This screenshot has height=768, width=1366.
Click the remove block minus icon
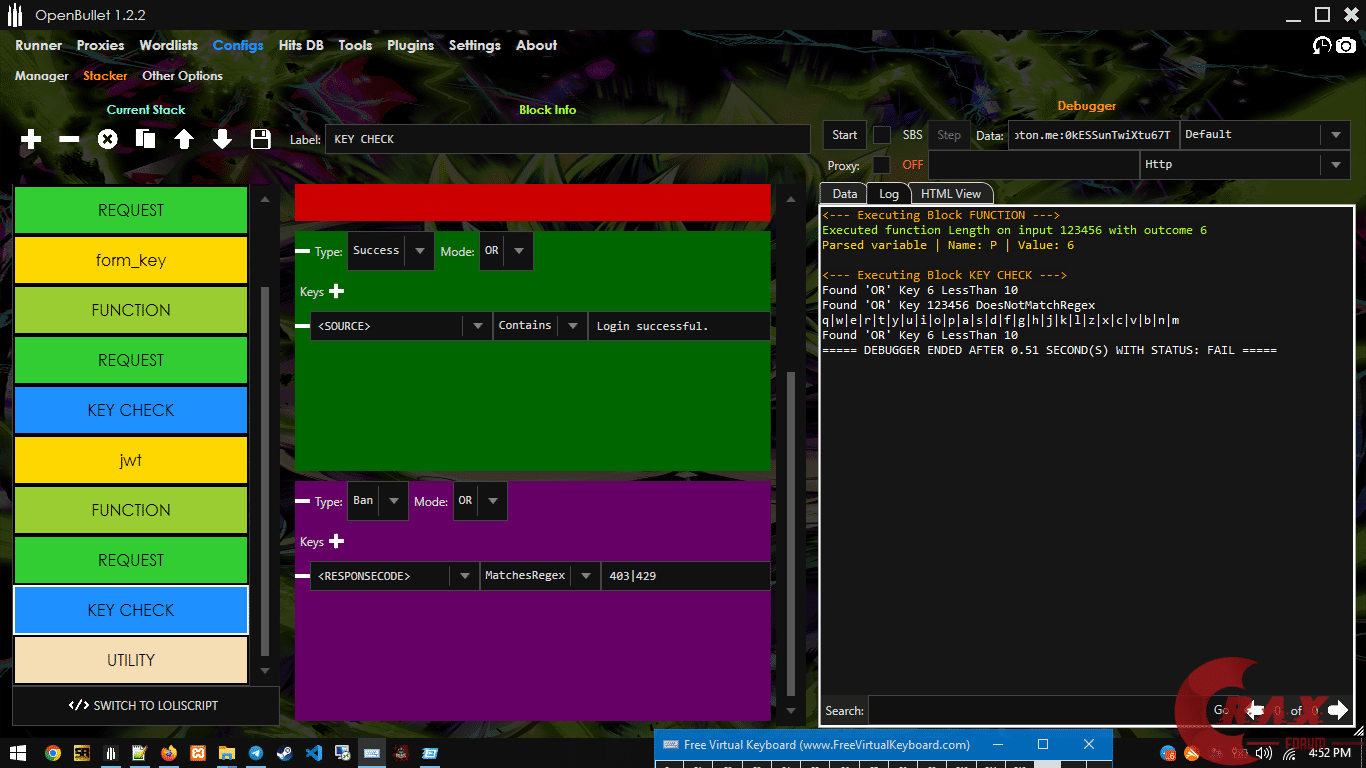69,139
